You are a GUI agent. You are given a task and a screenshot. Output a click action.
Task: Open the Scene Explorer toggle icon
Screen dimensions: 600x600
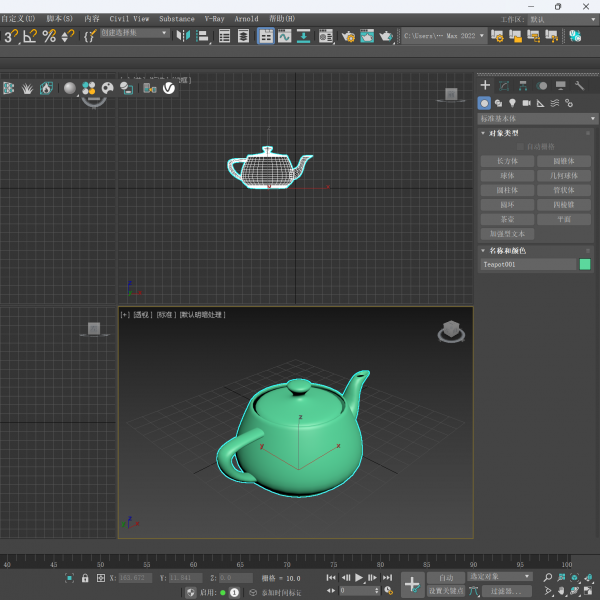pyautogui.click(x=225, y=36)
